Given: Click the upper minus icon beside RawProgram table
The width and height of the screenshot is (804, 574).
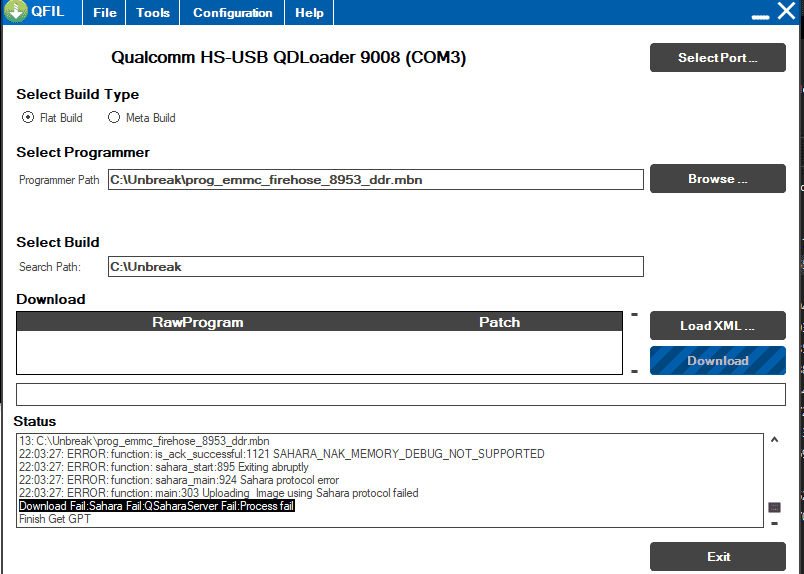Looking at the screenshot, I should tap(634, 314).
